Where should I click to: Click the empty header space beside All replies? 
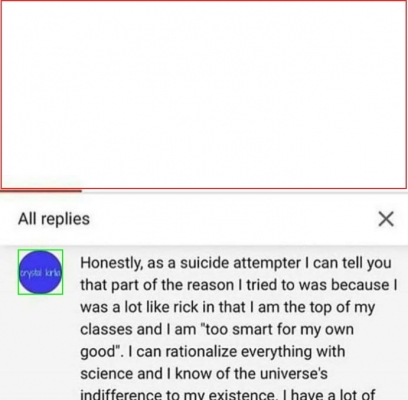233,219
